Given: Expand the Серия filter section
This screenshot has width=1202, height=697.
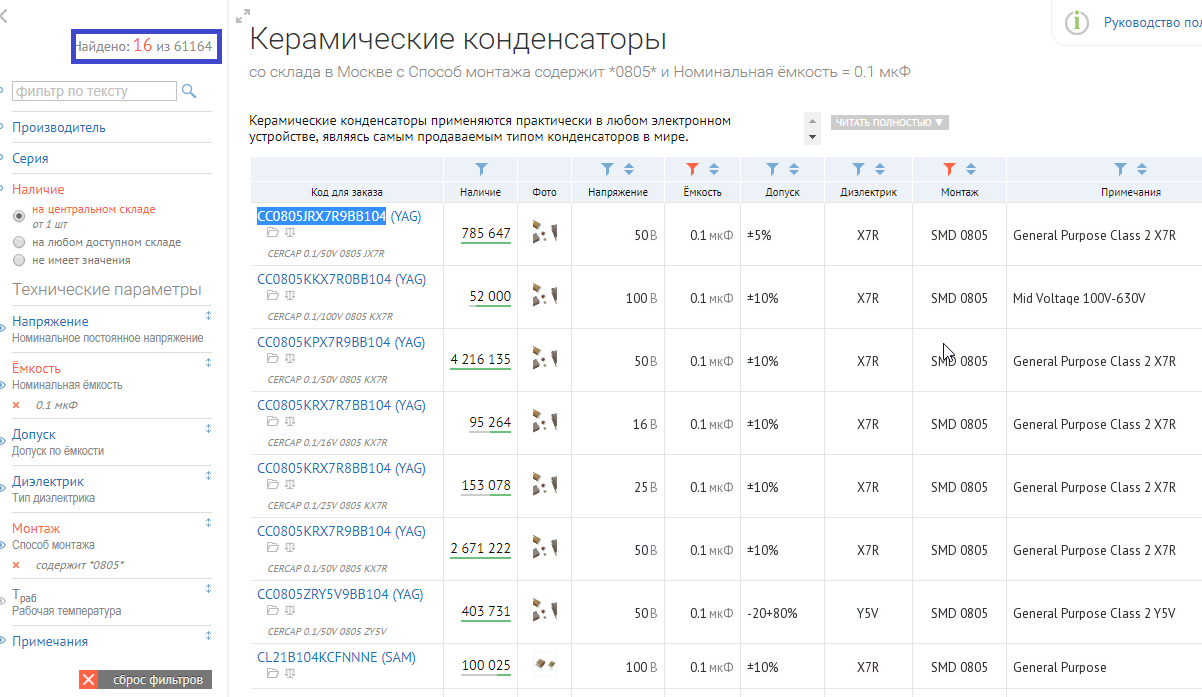Looking at the screenshot, I should 30,158.
